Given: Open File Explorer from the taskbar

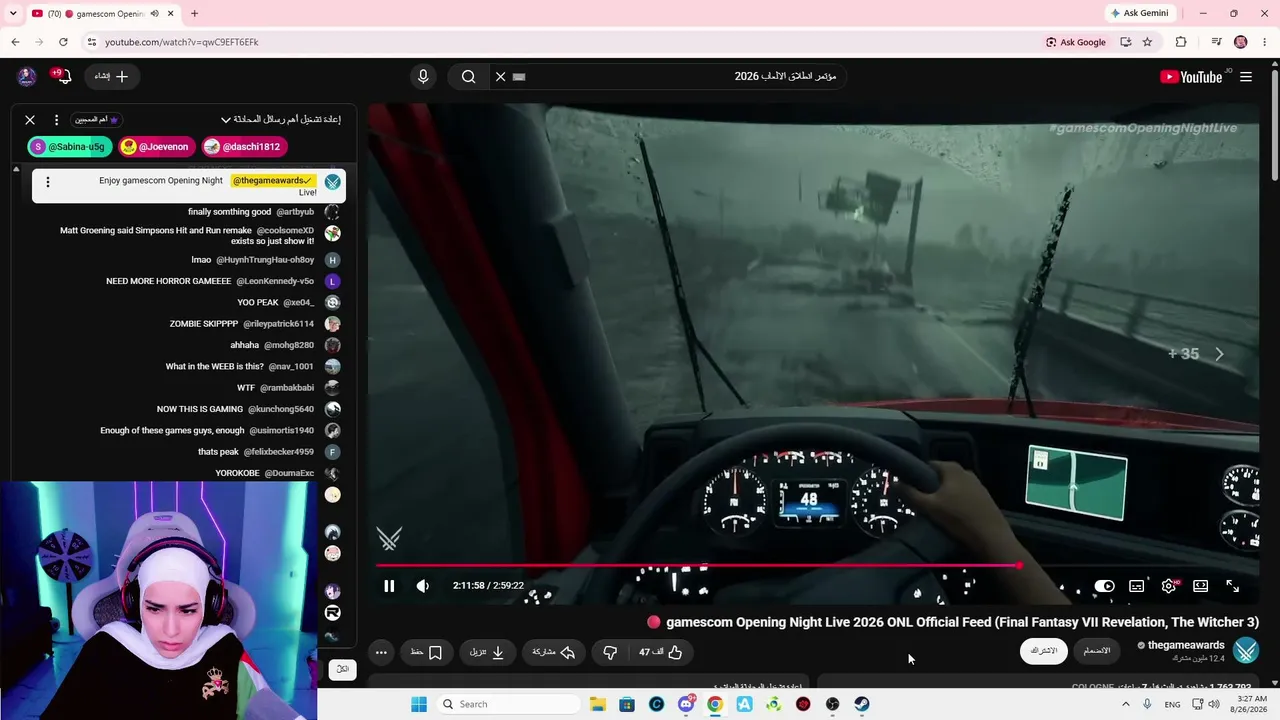Looking at the screenshot, I should [x=597, y=704].
